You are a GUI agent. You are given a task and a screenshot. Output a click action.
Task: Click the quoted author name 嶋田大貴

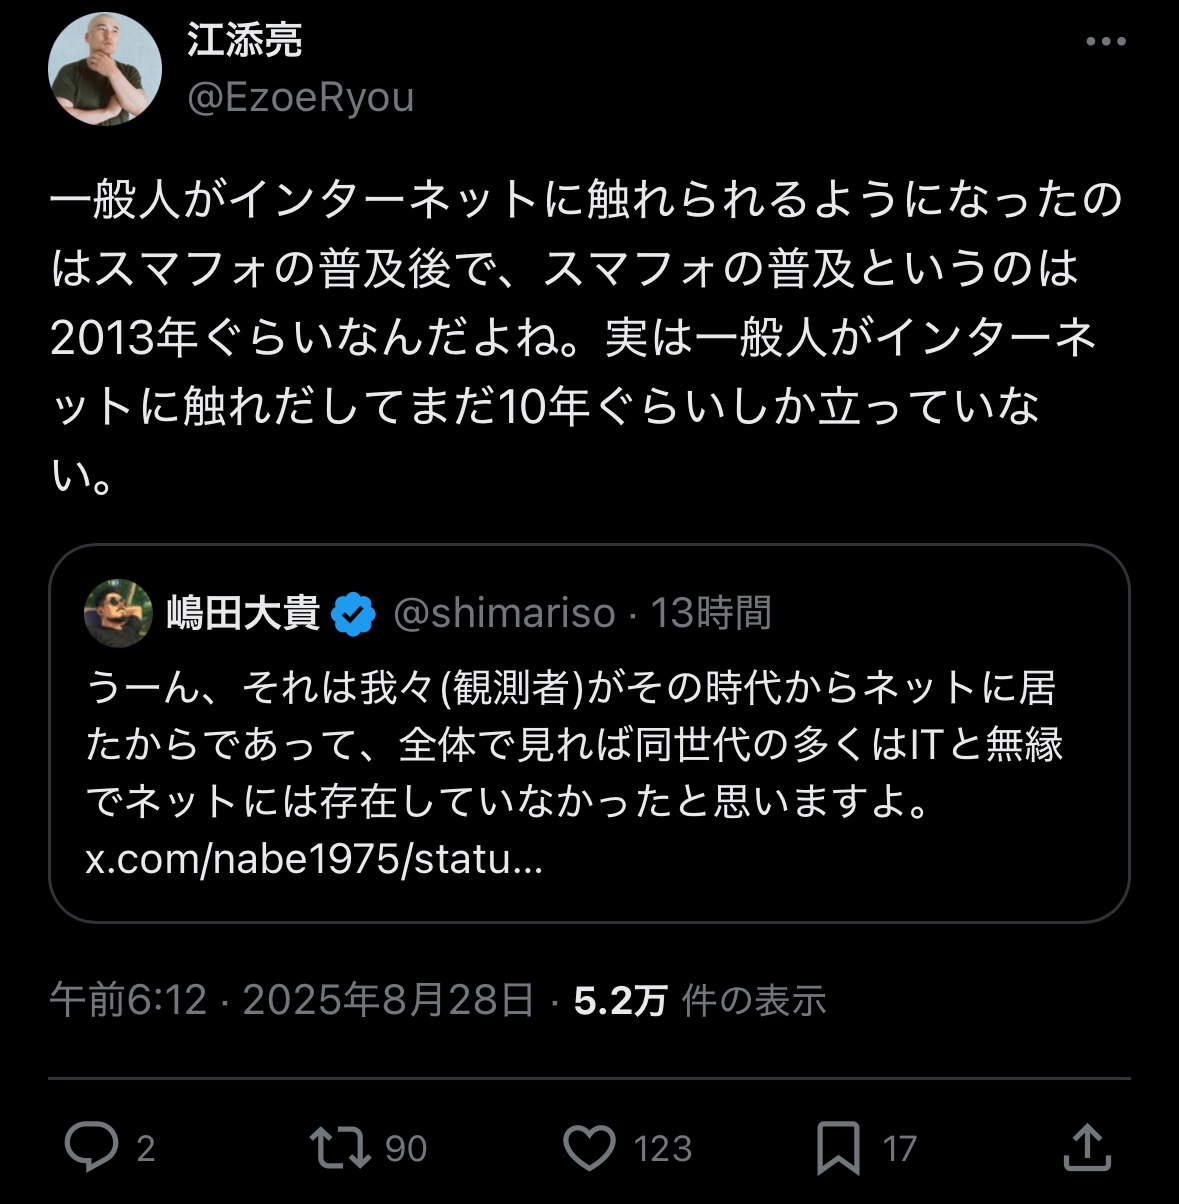(243, 612)
